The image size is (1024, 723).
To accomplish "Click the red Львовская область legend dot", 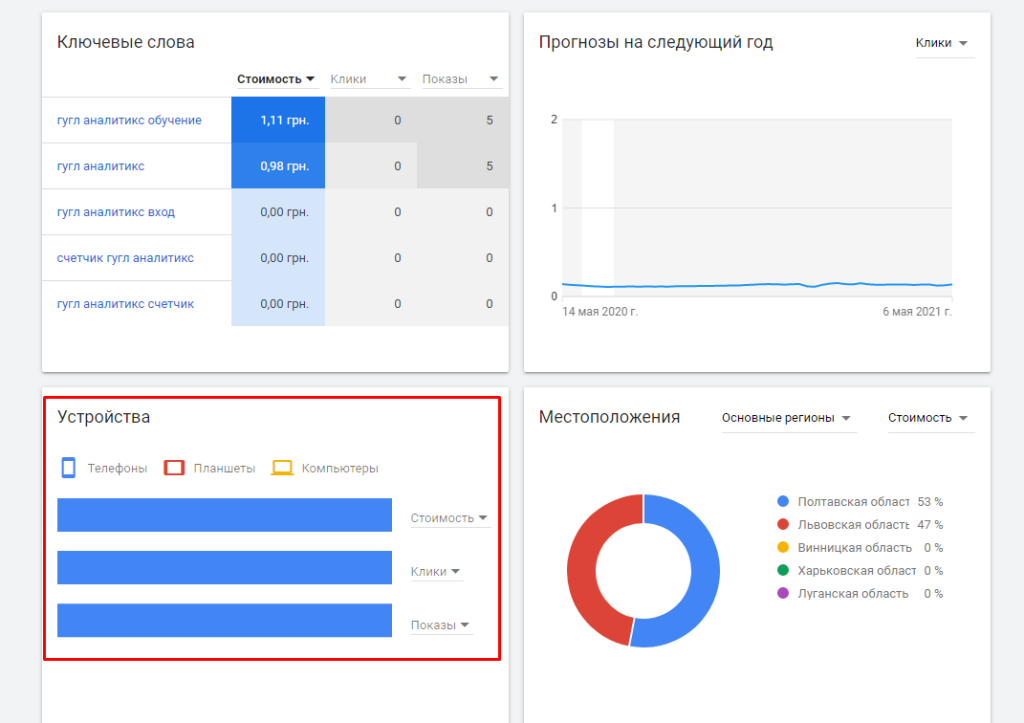I will [x=783, y=525].
